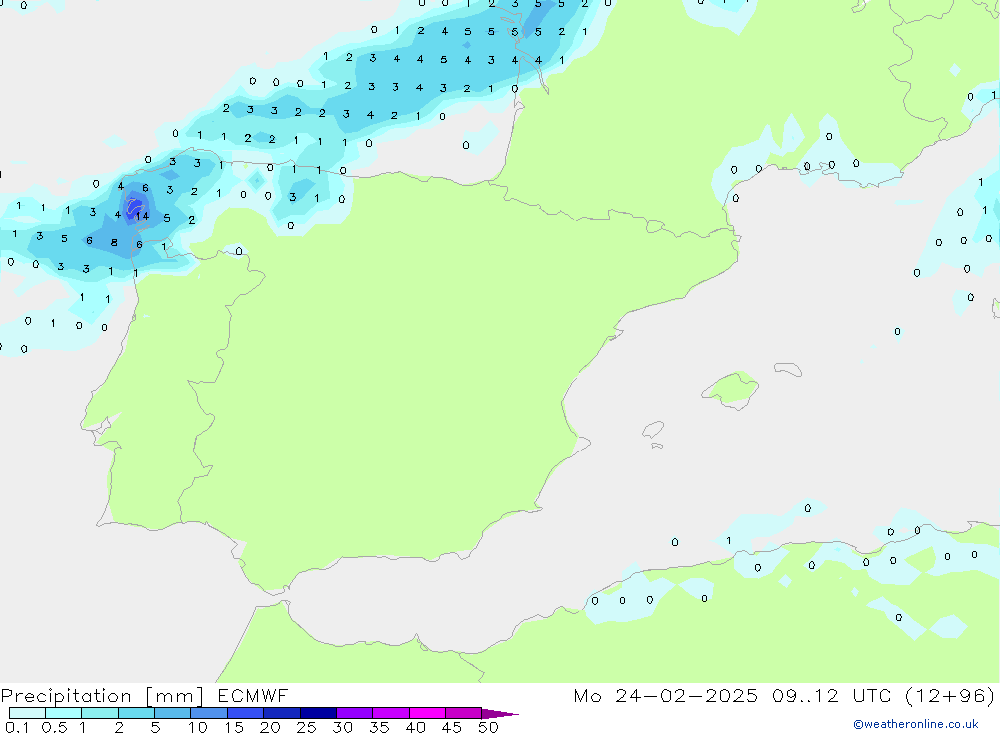Image resolution: width=1000 pixels, height=733 pixels.
Task: Click the lightest cyan 0.1–0.5 legend swatch
Action: pos(27,713)
